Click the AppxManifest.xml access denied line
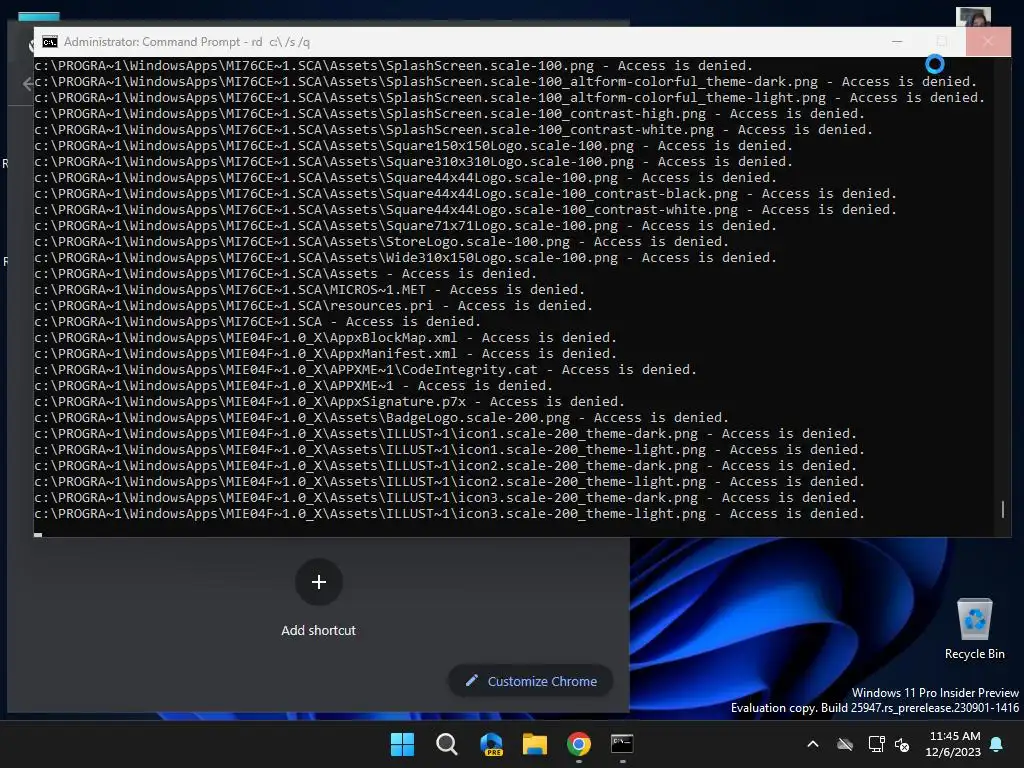1024x768 pixels. point(326,353)
